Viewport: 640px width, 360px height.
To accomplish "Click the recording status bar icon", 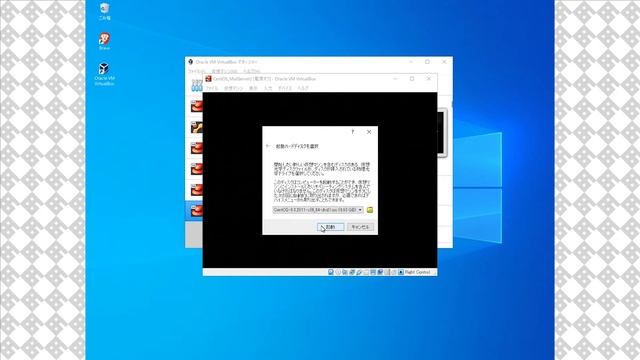I will coord(380,272).
